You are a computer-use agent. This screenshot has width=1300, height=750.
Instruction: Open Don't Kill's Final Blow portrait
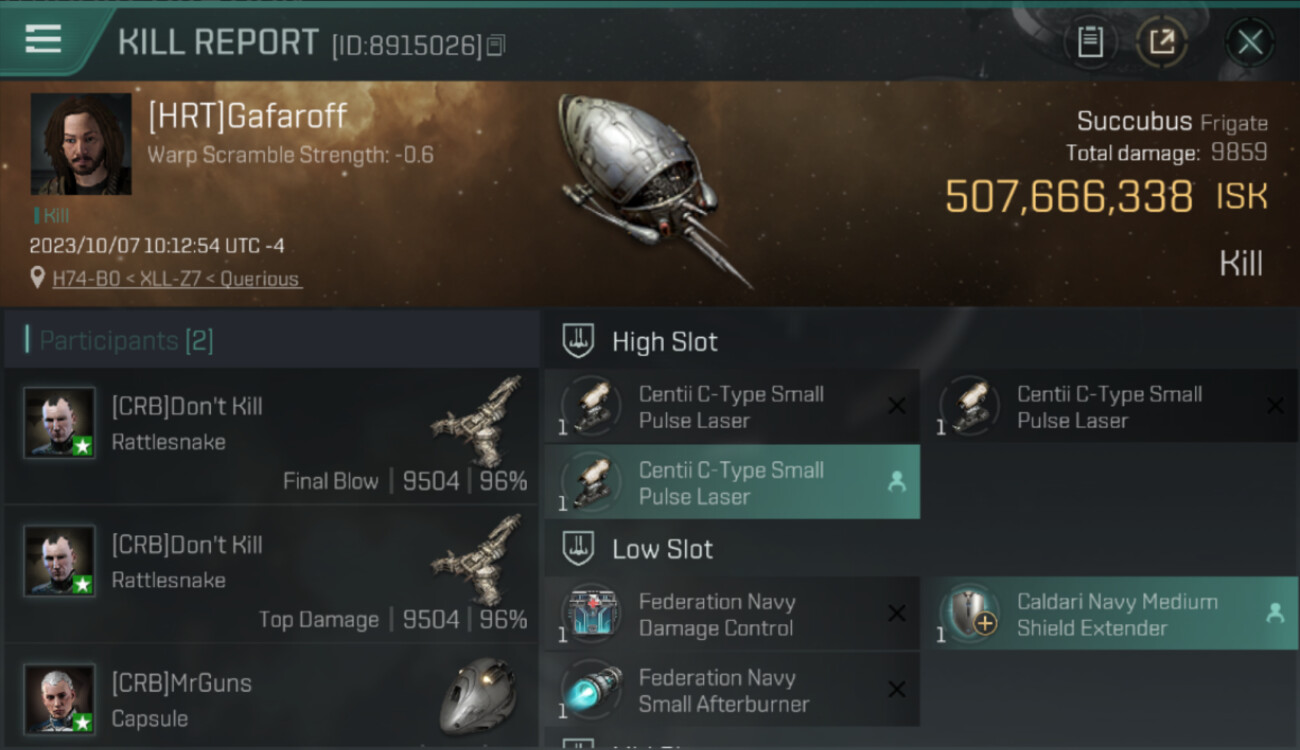(x=60, y=422)
